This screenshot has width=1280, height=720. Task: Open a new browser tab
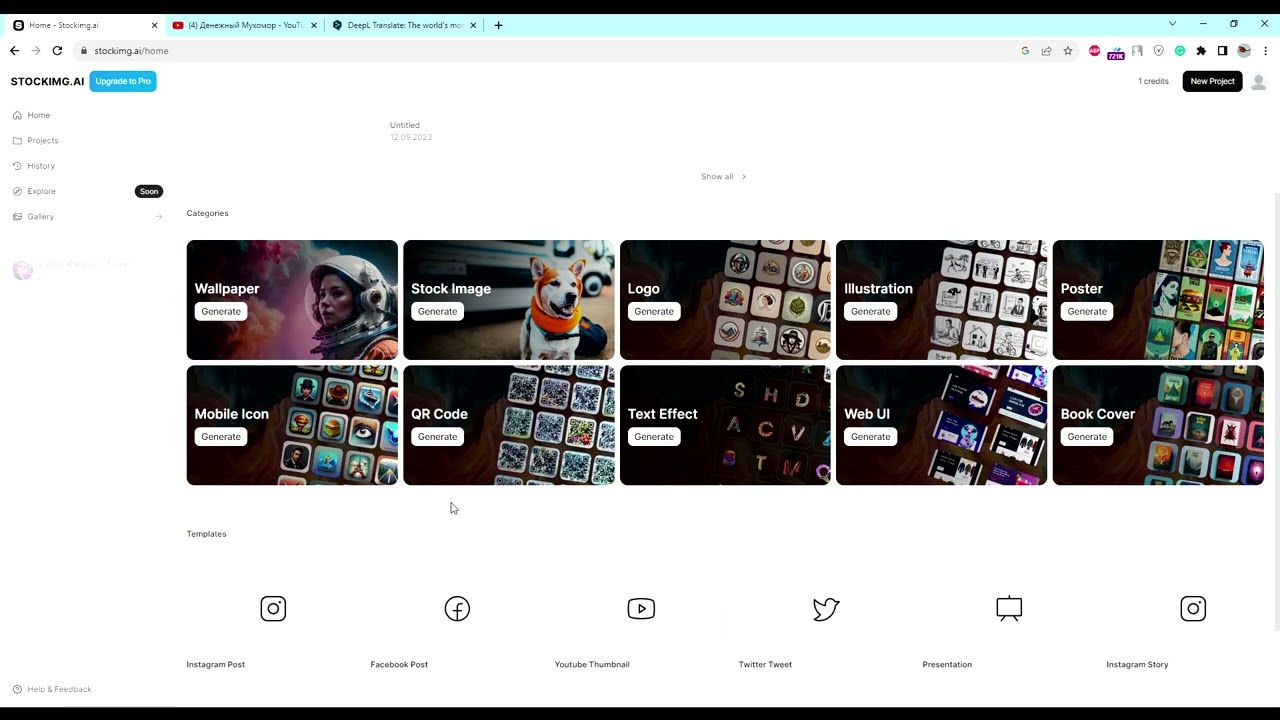click(x=498, y=25)
